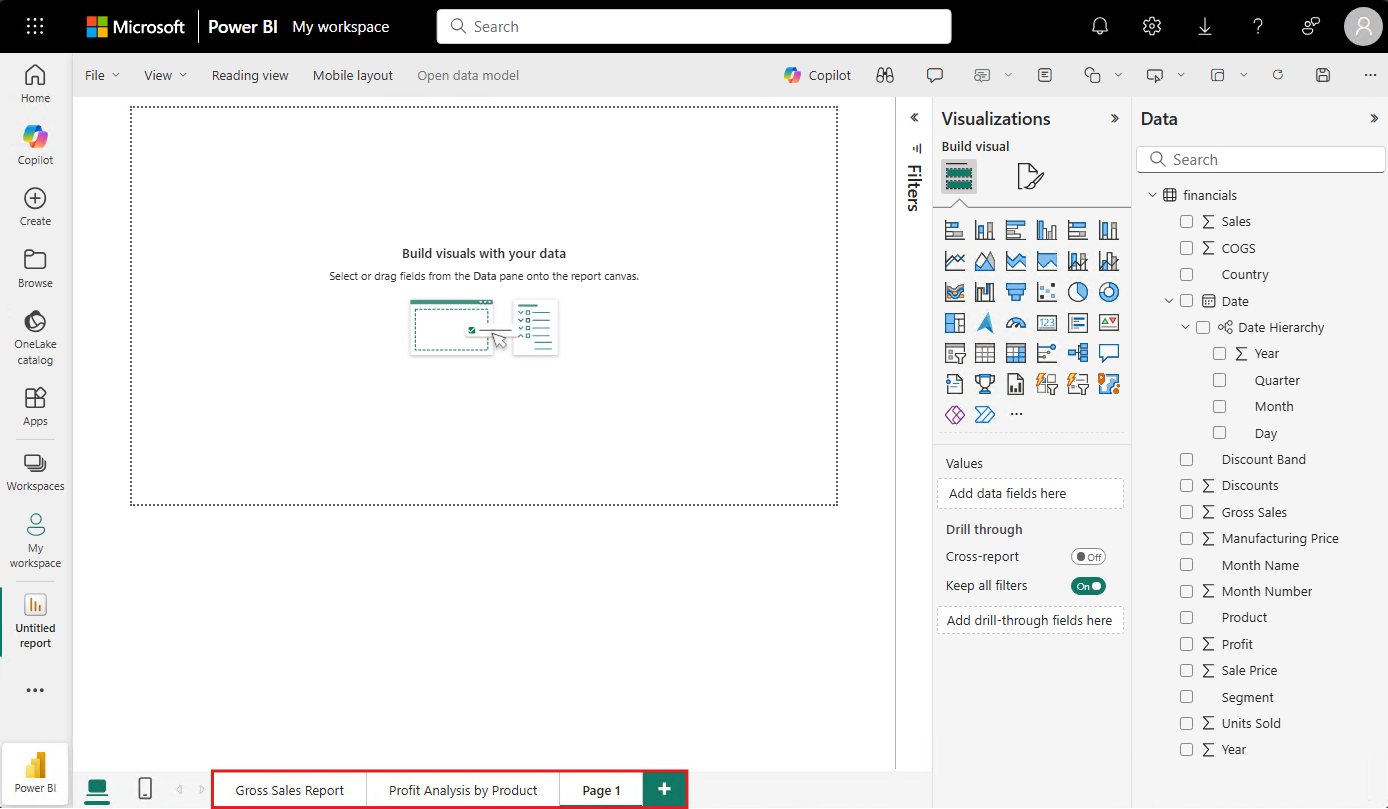This screenshot has height=809, width=1388.
Task: Turn off Keep all filters
Action: (x=1088, y=585)
